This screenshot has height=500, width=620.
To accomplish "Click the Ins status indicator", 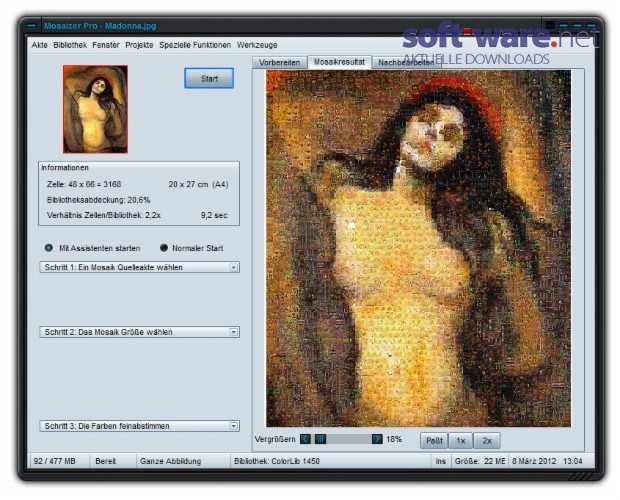I will [440, 461].
